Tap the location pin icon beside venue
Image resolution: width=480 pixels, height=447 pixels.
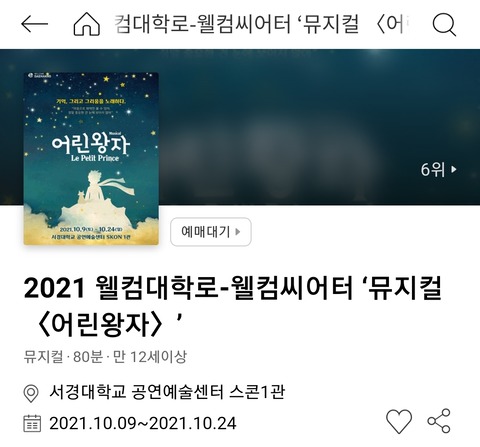[31, 393]
